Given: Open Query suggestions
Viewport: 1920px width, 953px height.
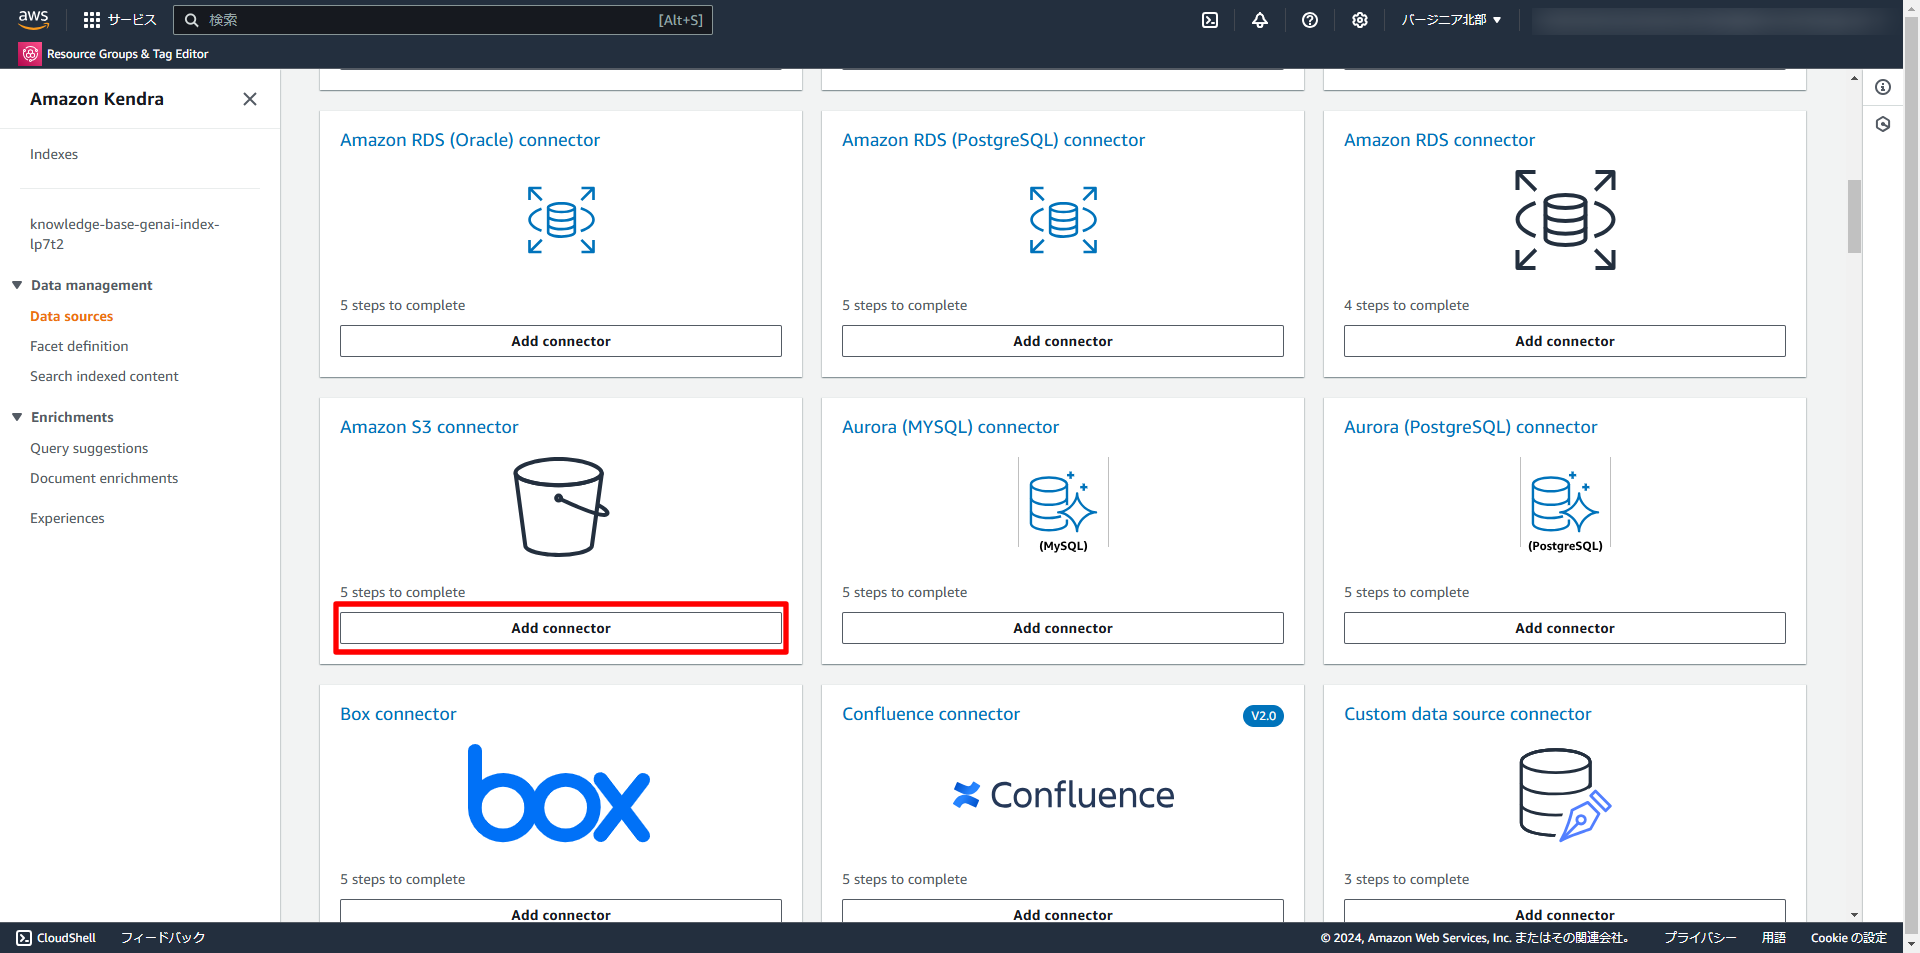Looking at the screenshot, I should click(89, 448).
